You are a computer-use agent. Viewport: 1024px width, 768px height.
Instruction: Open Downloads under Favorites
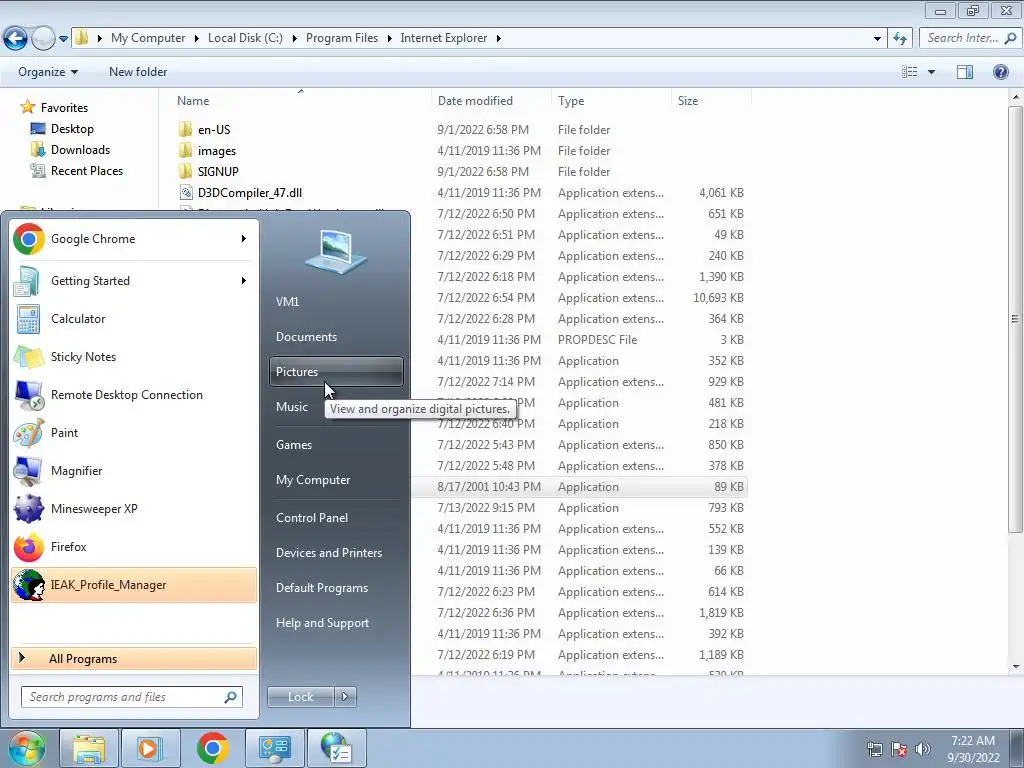[x=80, y=150]
